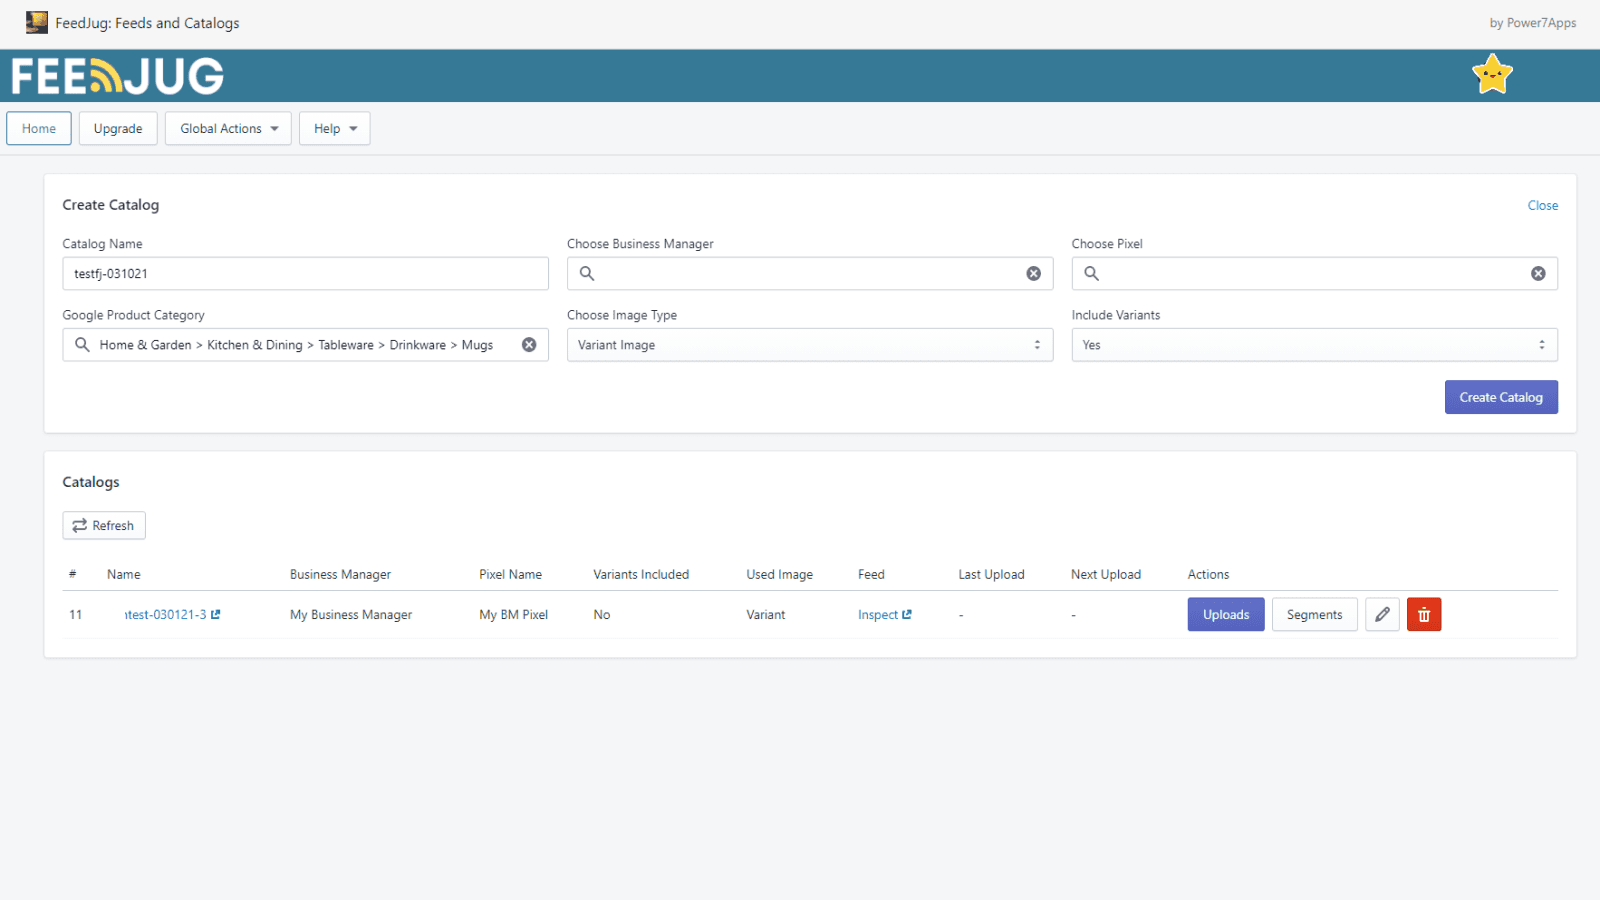Open Segments for catalog 11
Image resolution: width=1600 pixels, height=900 pixels.
click(1314, 614)
